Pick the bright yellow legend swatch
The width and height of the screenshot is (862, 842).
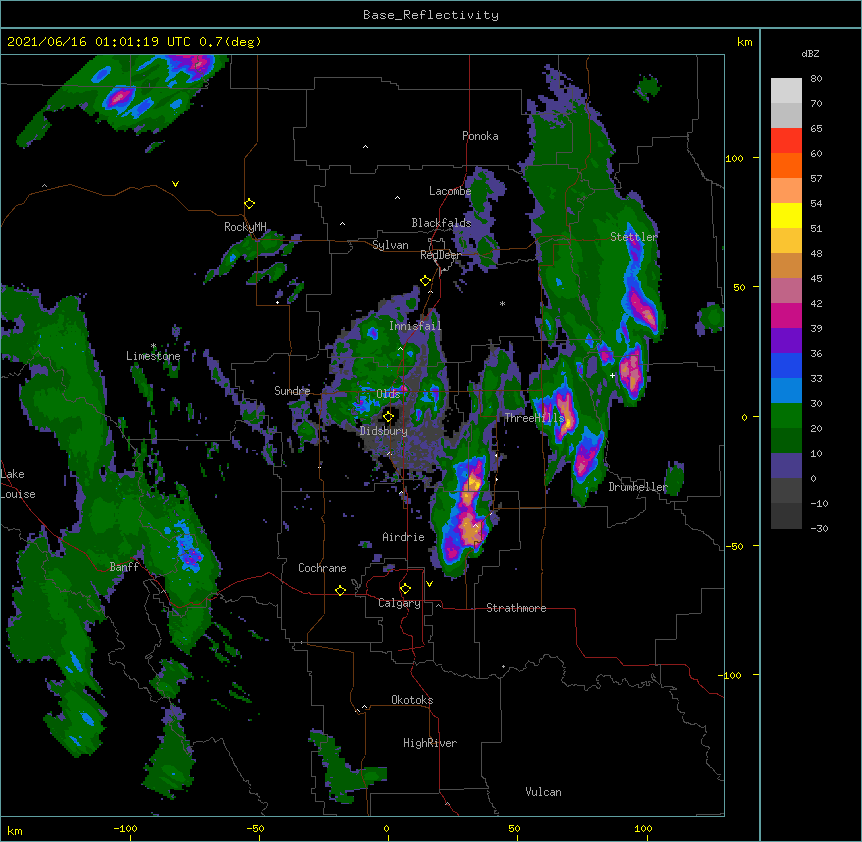point(786,216)
